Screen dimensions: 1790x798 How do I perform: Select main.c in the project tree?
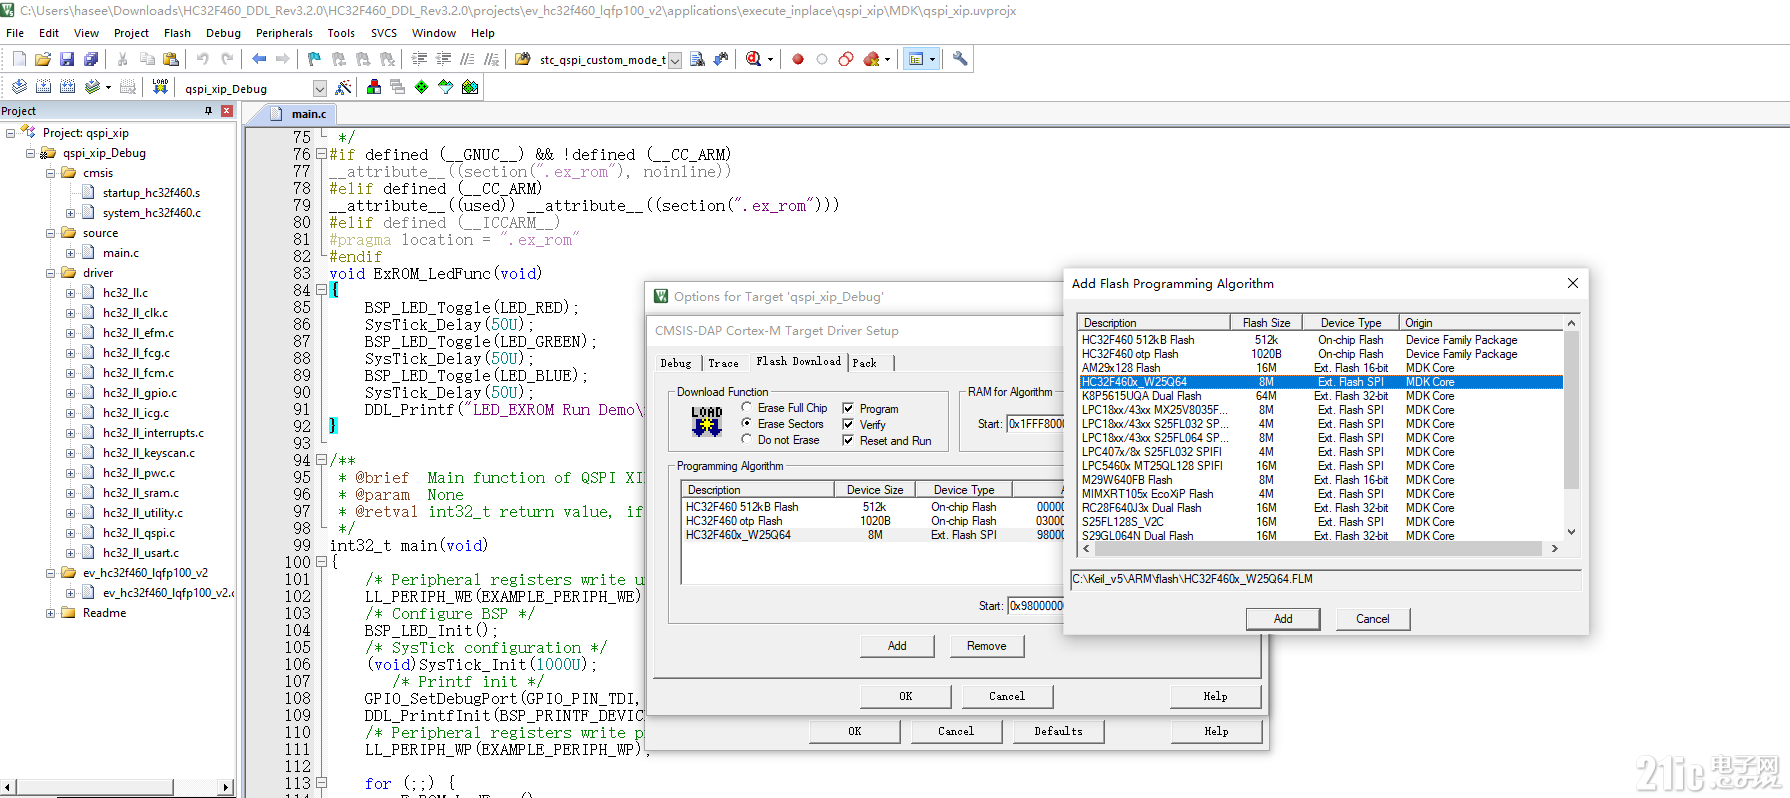pyautogui.click(x=120, y=253)
